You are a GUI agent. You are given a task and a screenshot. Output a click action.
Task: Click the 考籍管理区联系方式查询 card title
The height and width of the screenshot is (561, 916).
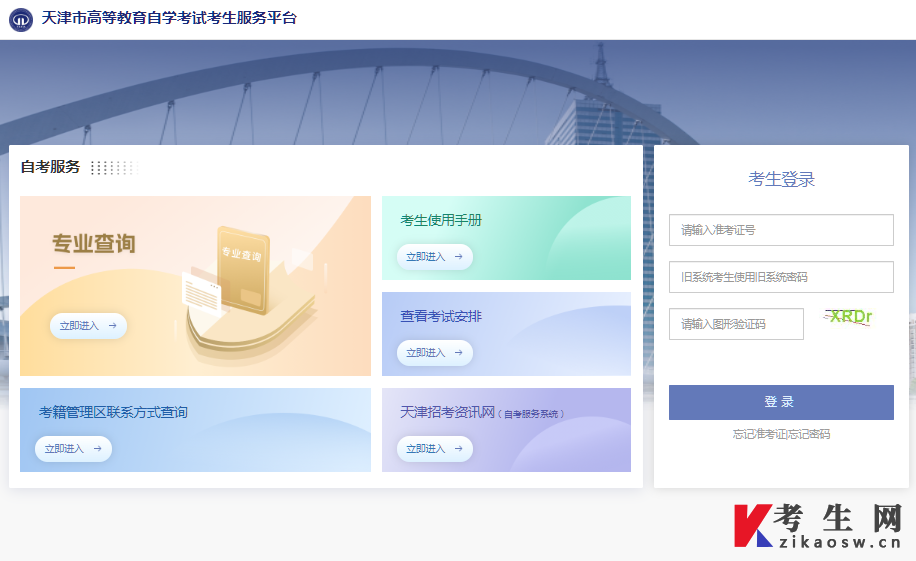(113, 413)
